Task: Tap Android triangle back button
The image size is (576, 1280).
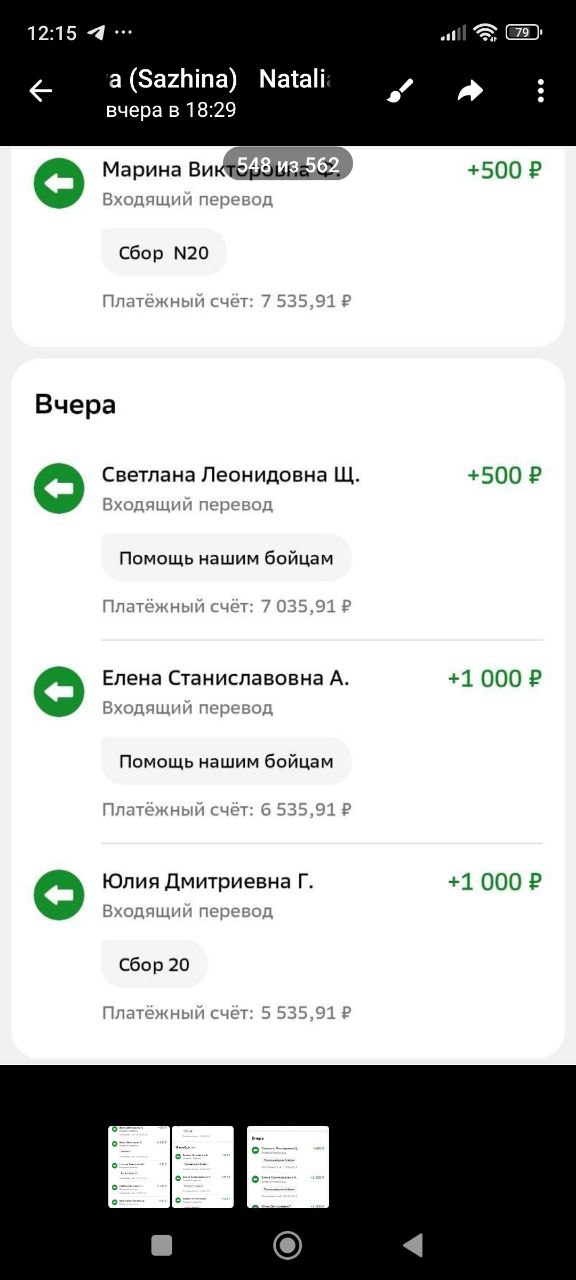Action: coord(413,1245)
